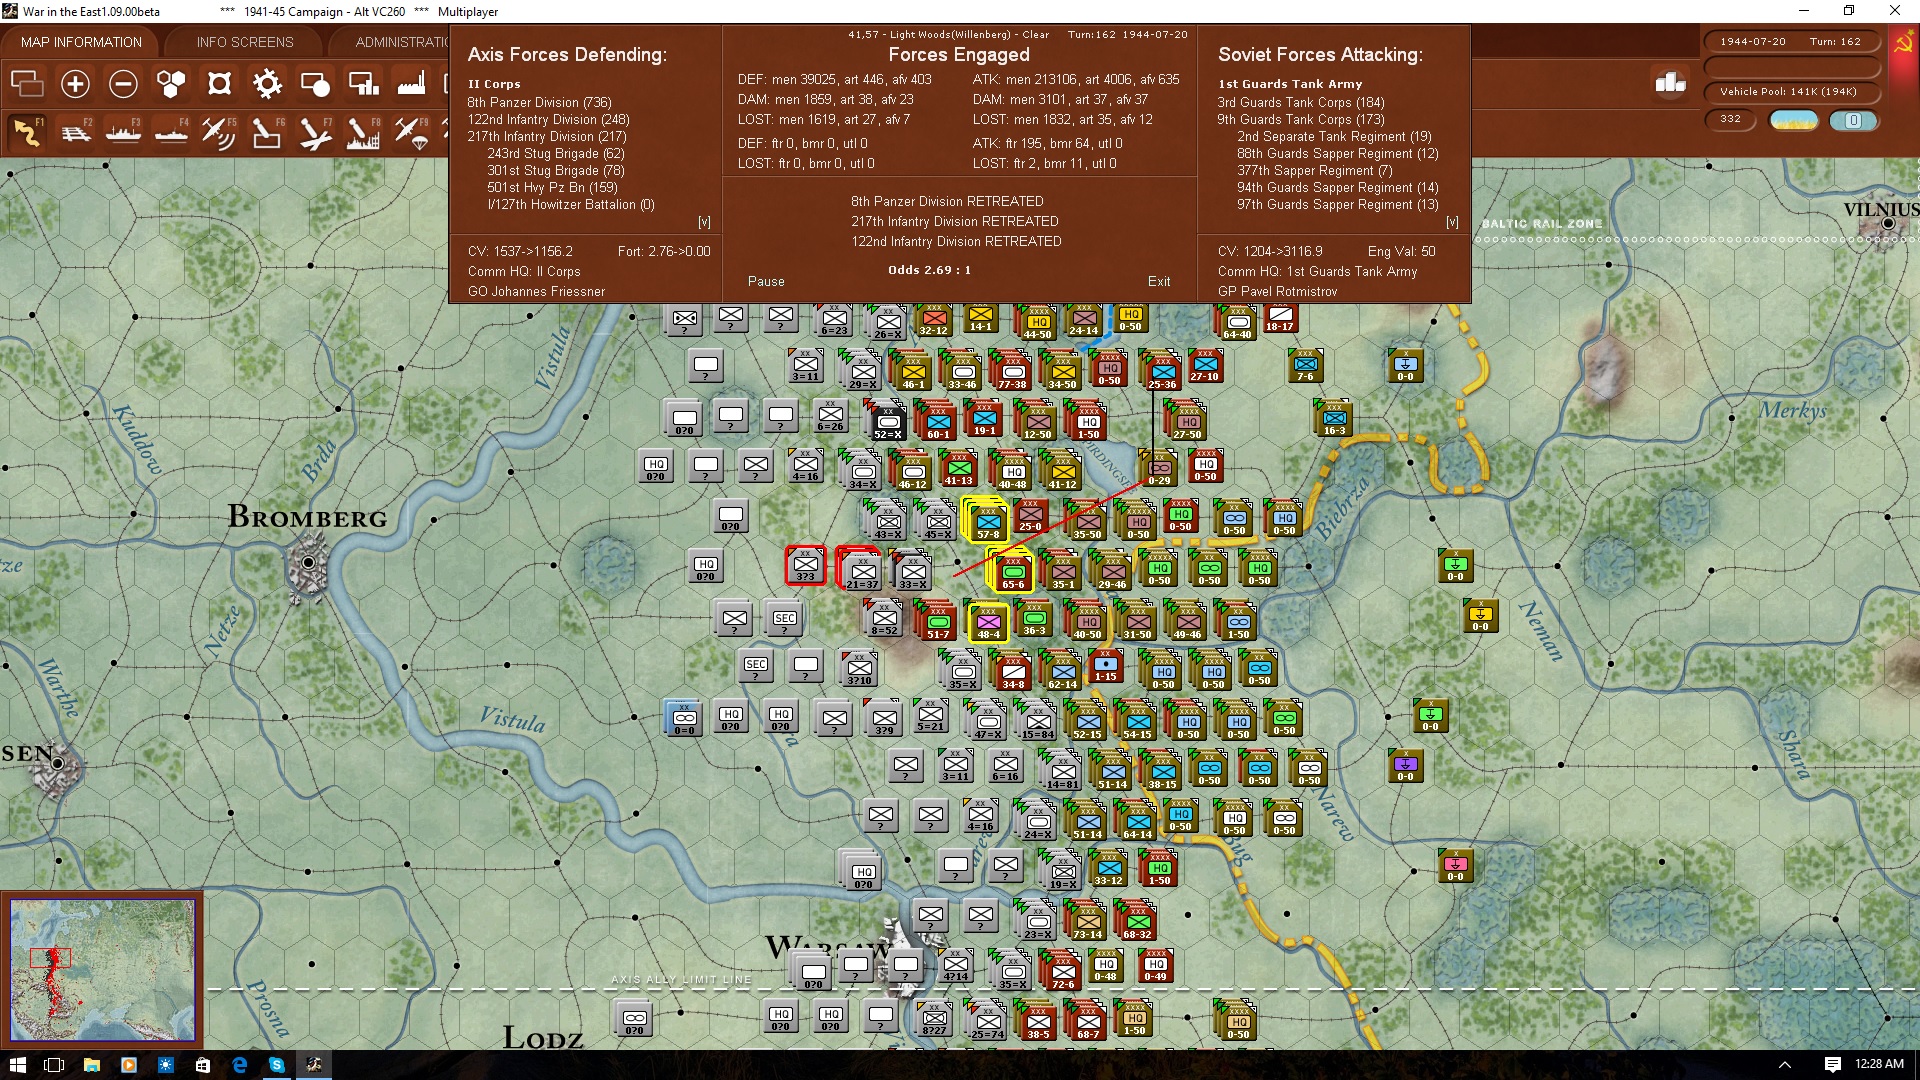Click the overlapping windows map toggle icon

point(27,84)
